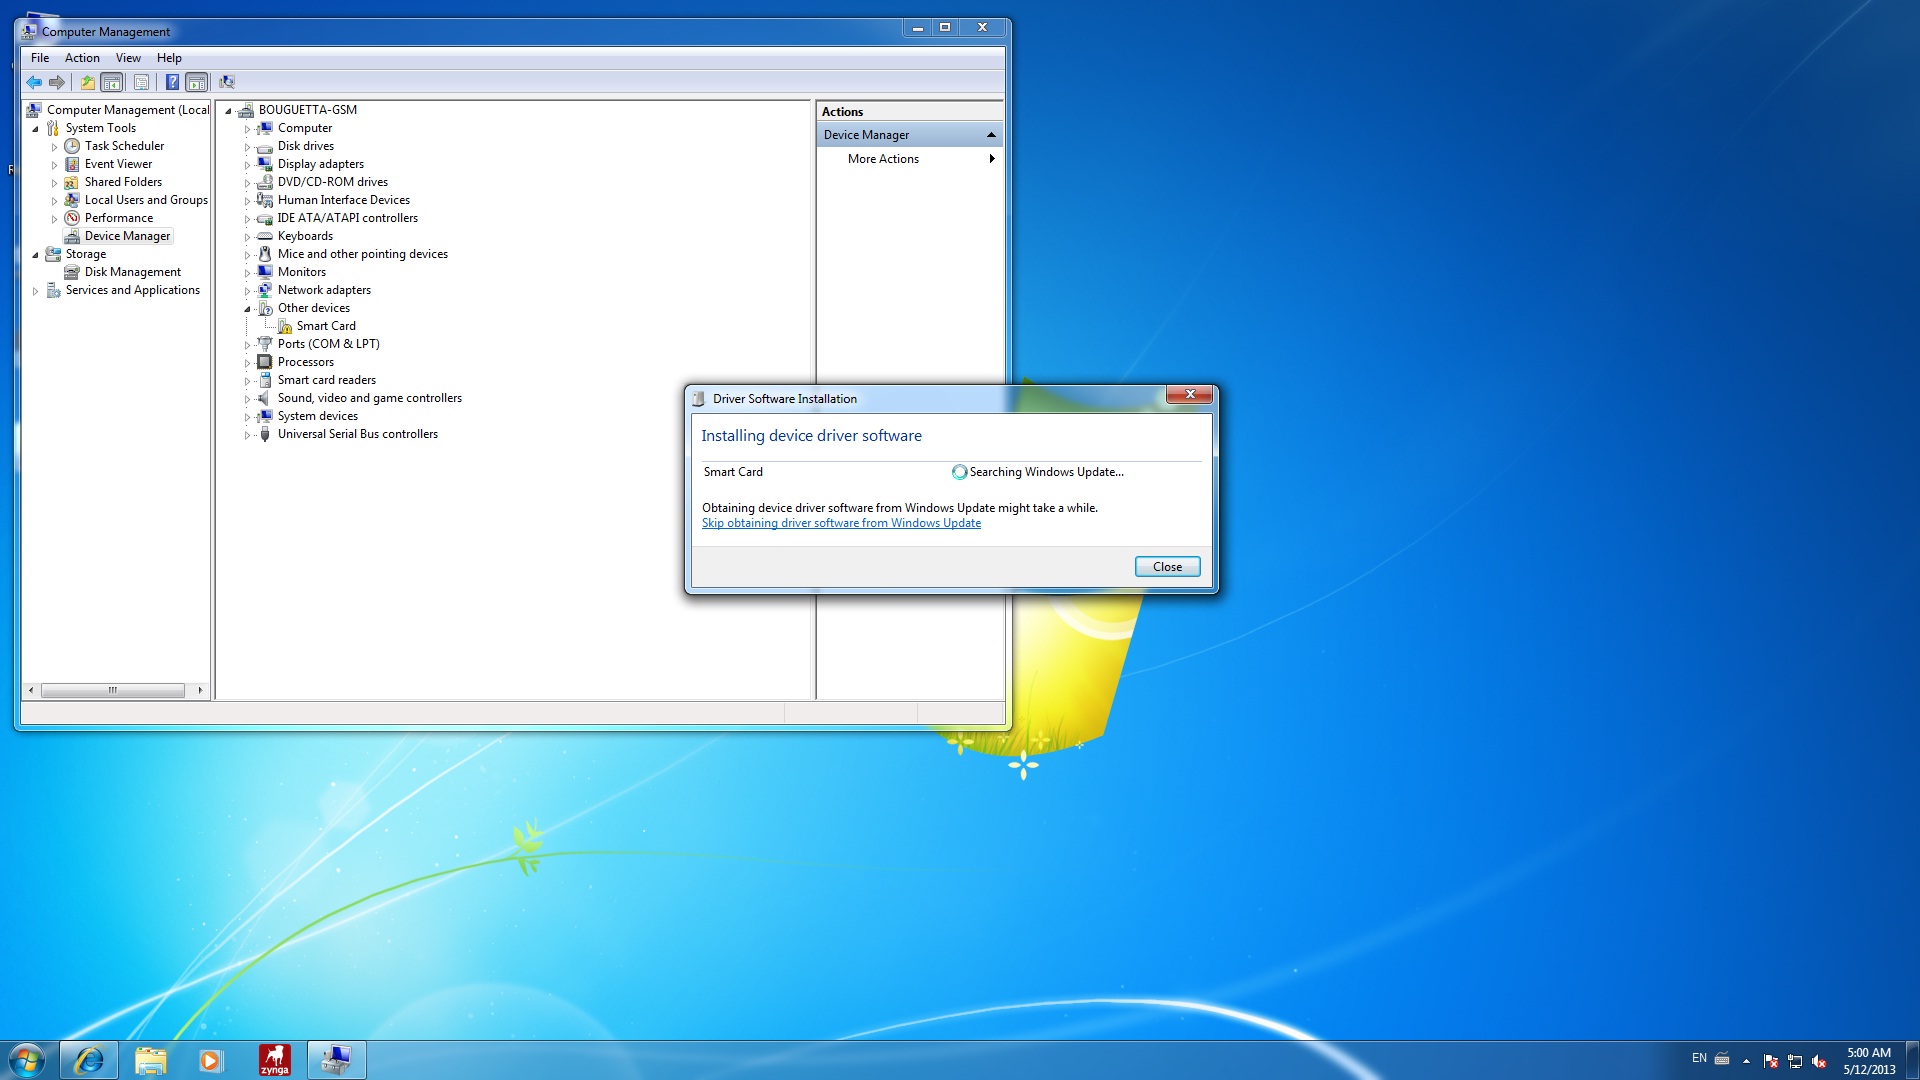Open the Help menu
1920x1080 pixels.
pyautogui.click(x=169, y=58)
